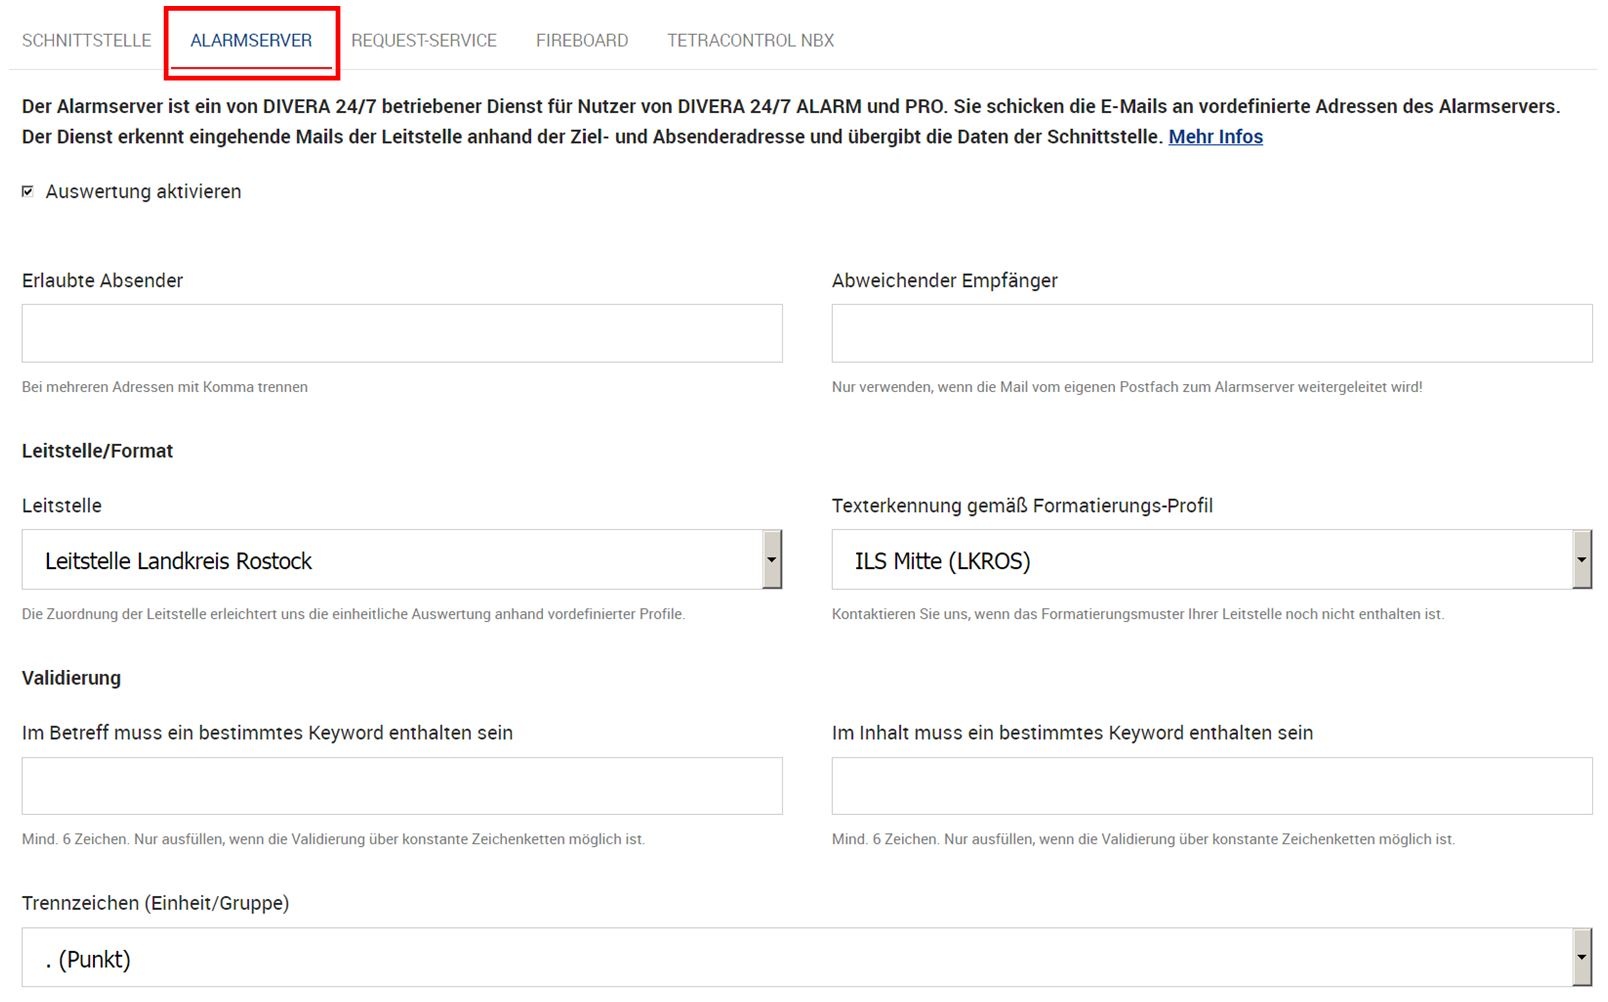Open the Request-Service tab
Image resolution: width=1608 pixels, height=1002 pixels.
[423, 40]
